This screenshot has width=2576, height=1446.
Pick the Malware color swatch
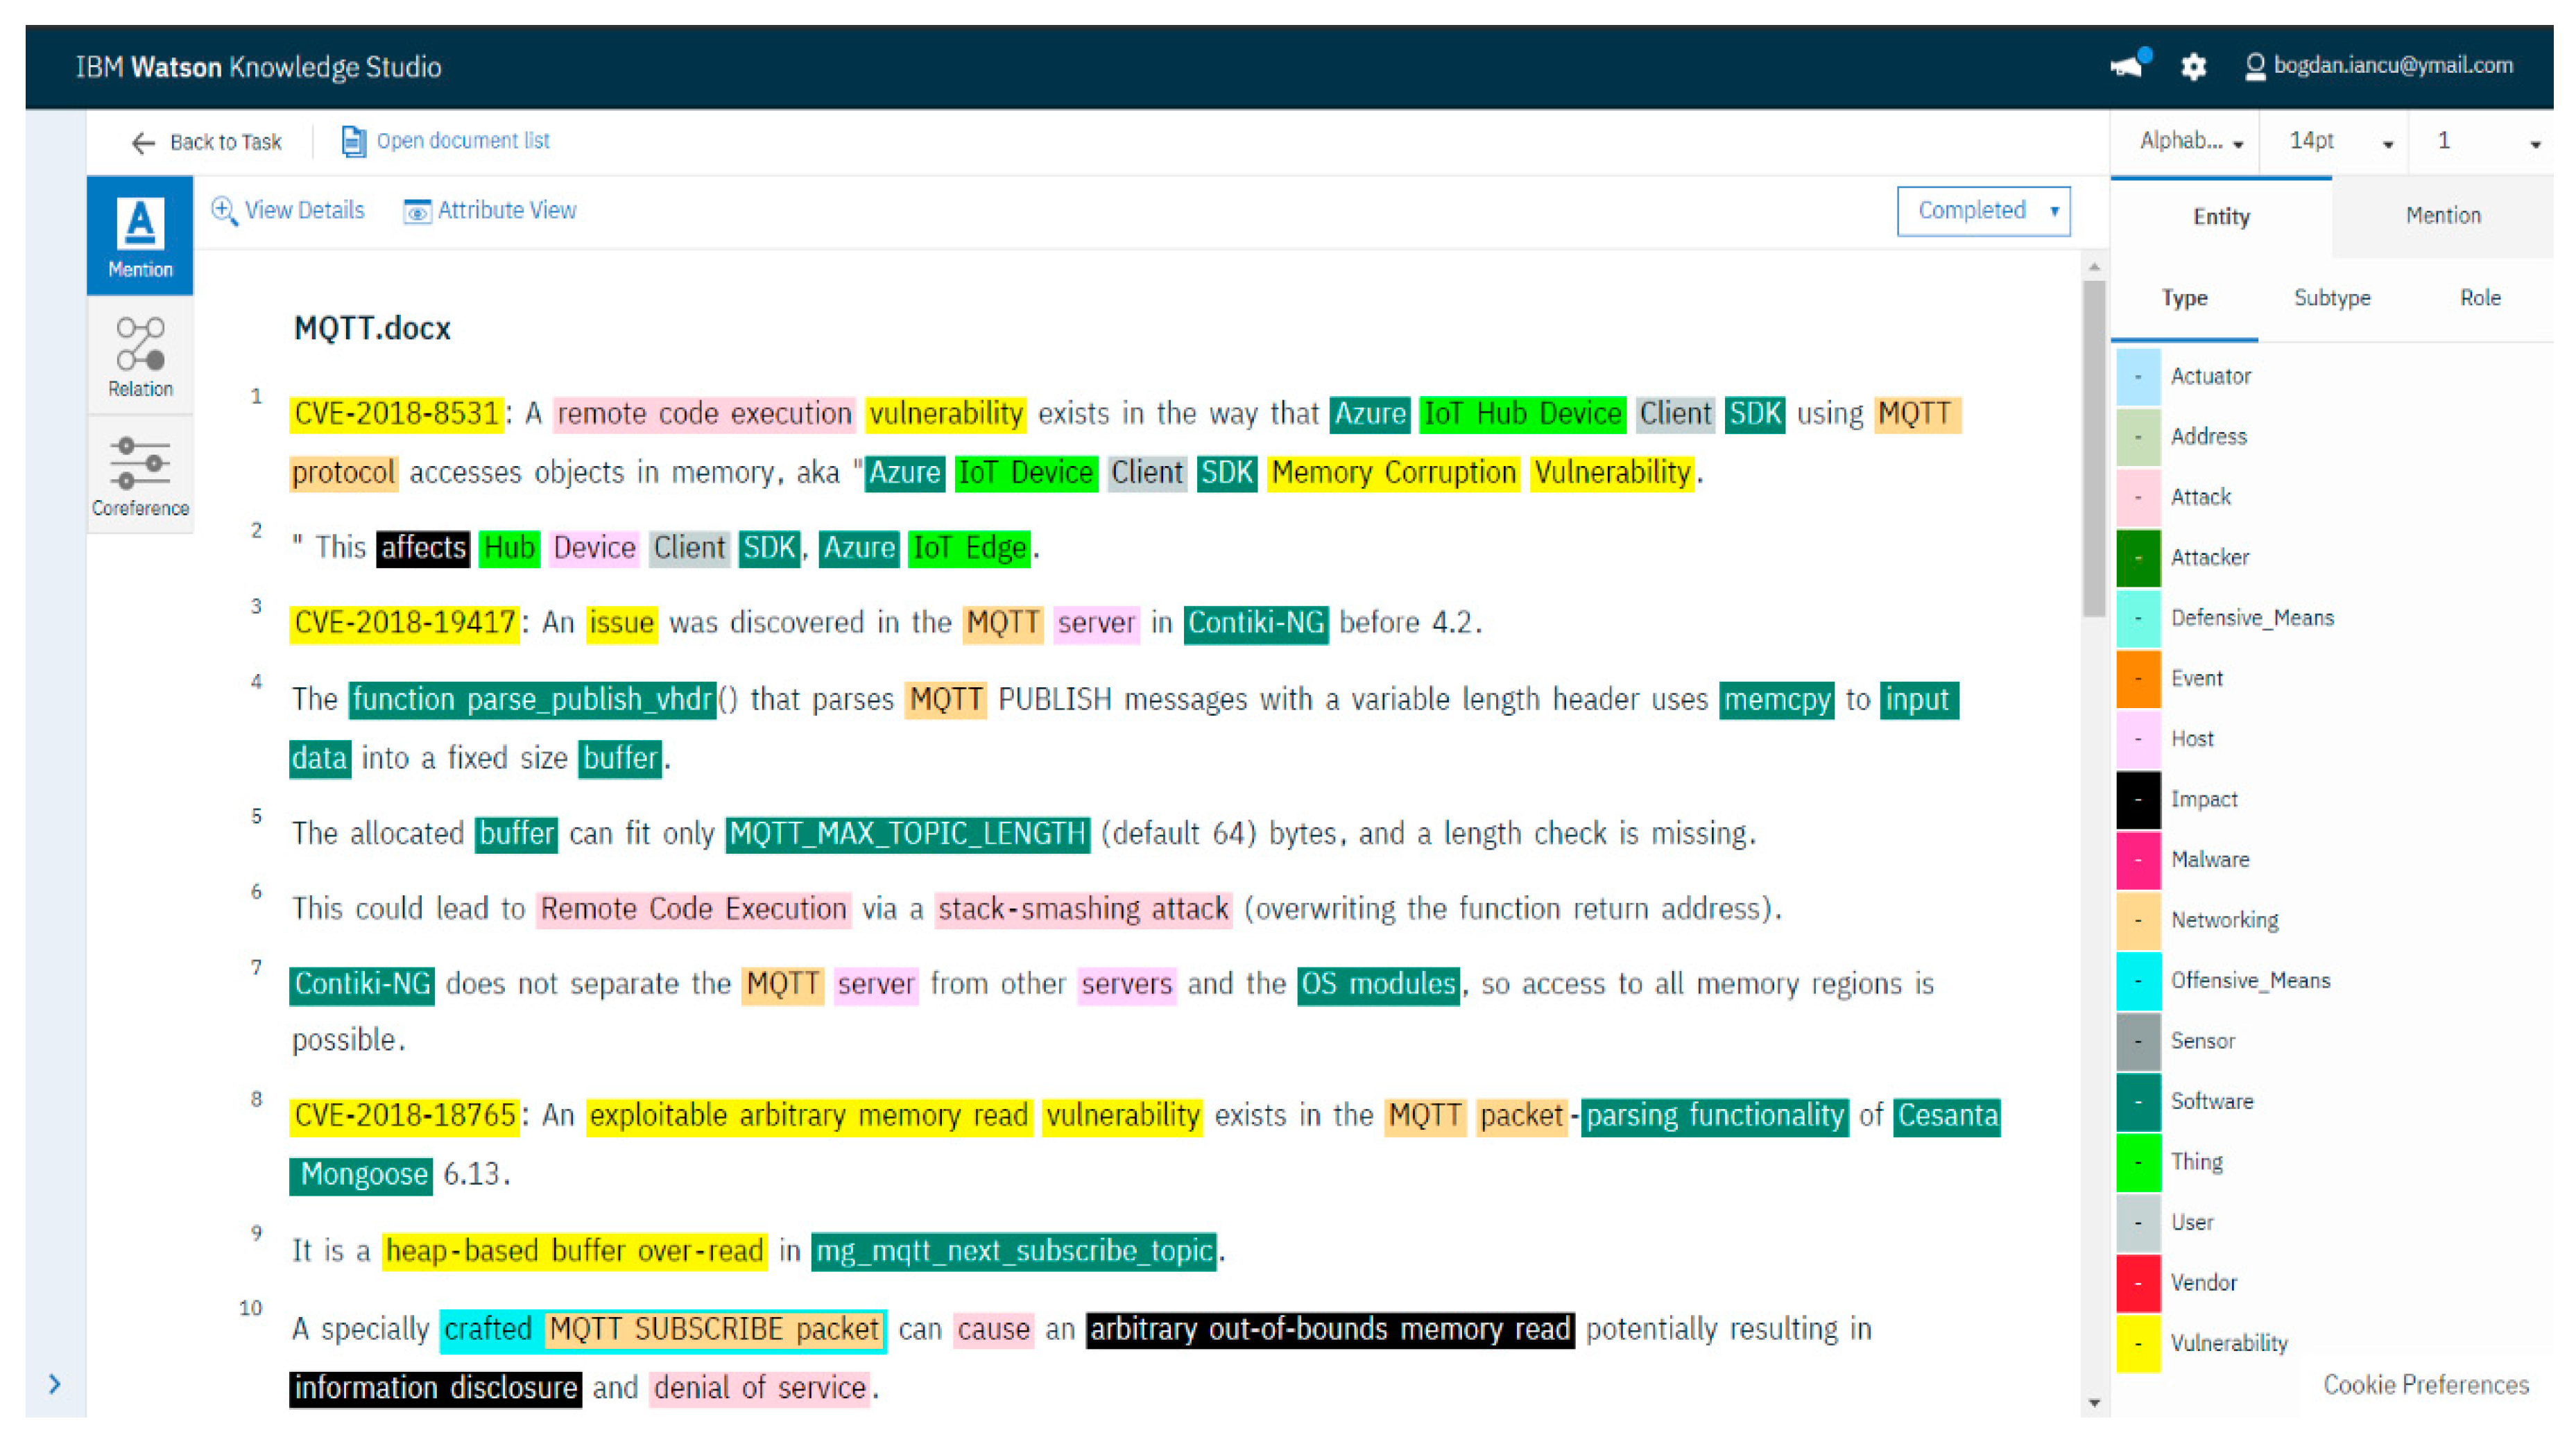coord(2138,860)
